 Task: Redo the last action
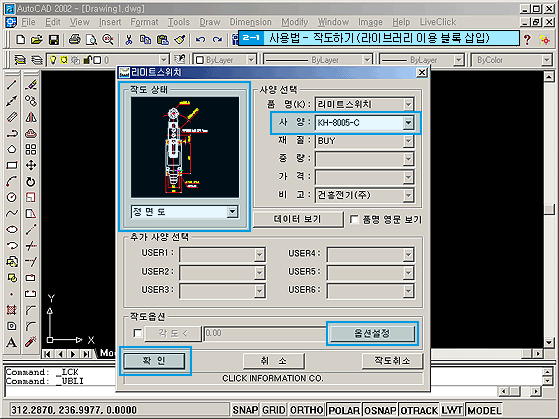217,39
